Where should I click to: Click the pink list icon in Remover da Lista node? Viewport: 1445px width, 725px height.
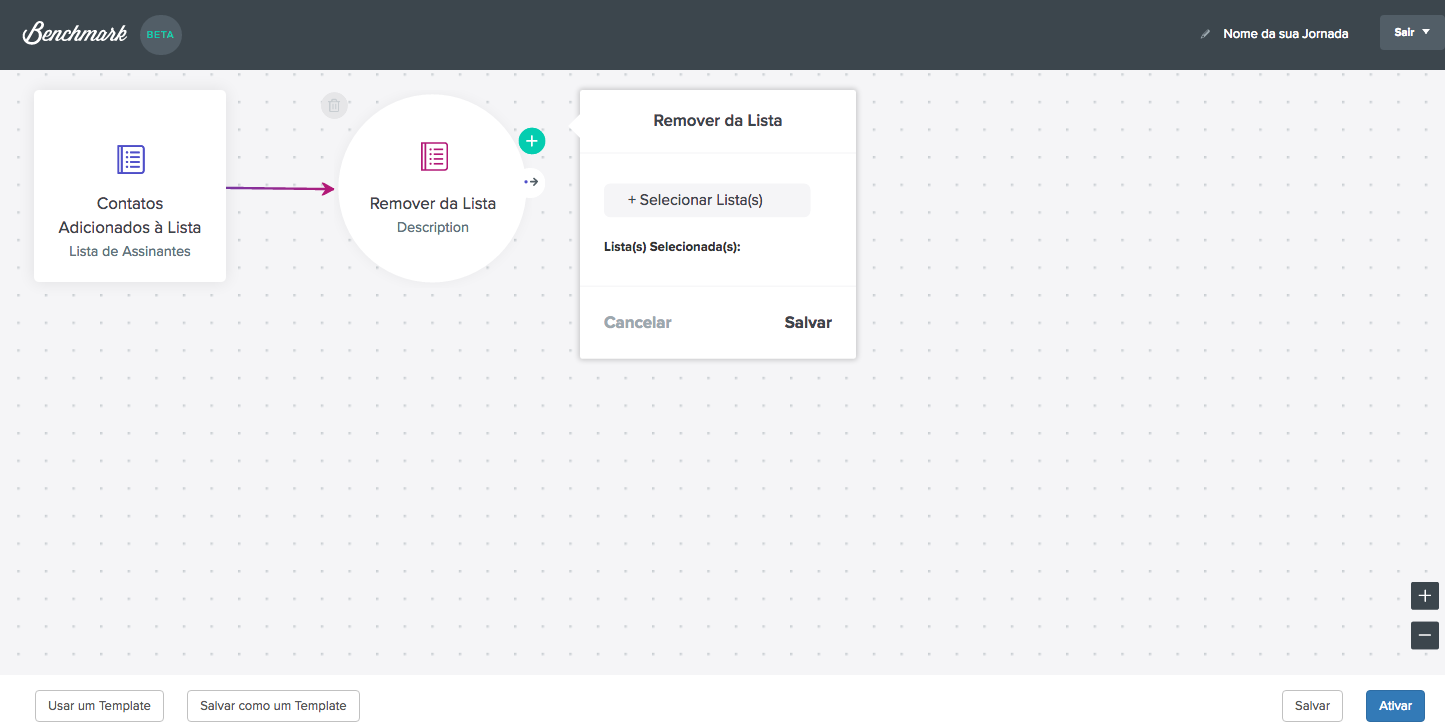434,156
